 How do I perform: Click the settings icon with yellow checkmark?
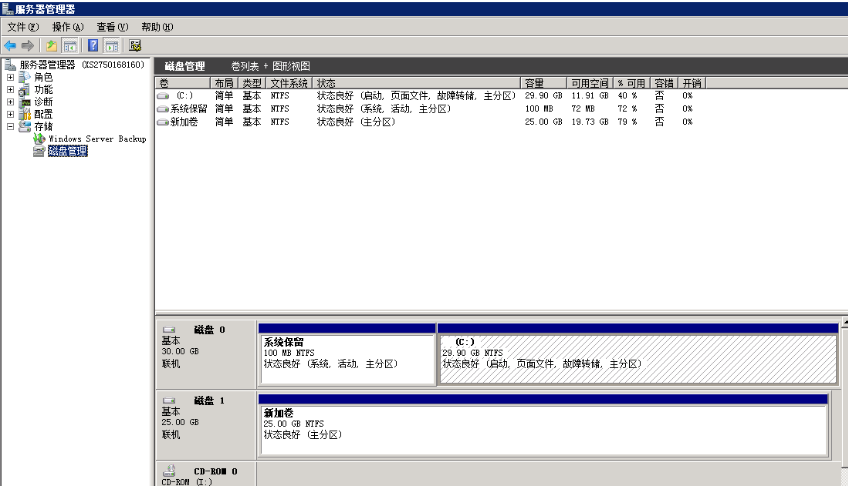[135, 46]
